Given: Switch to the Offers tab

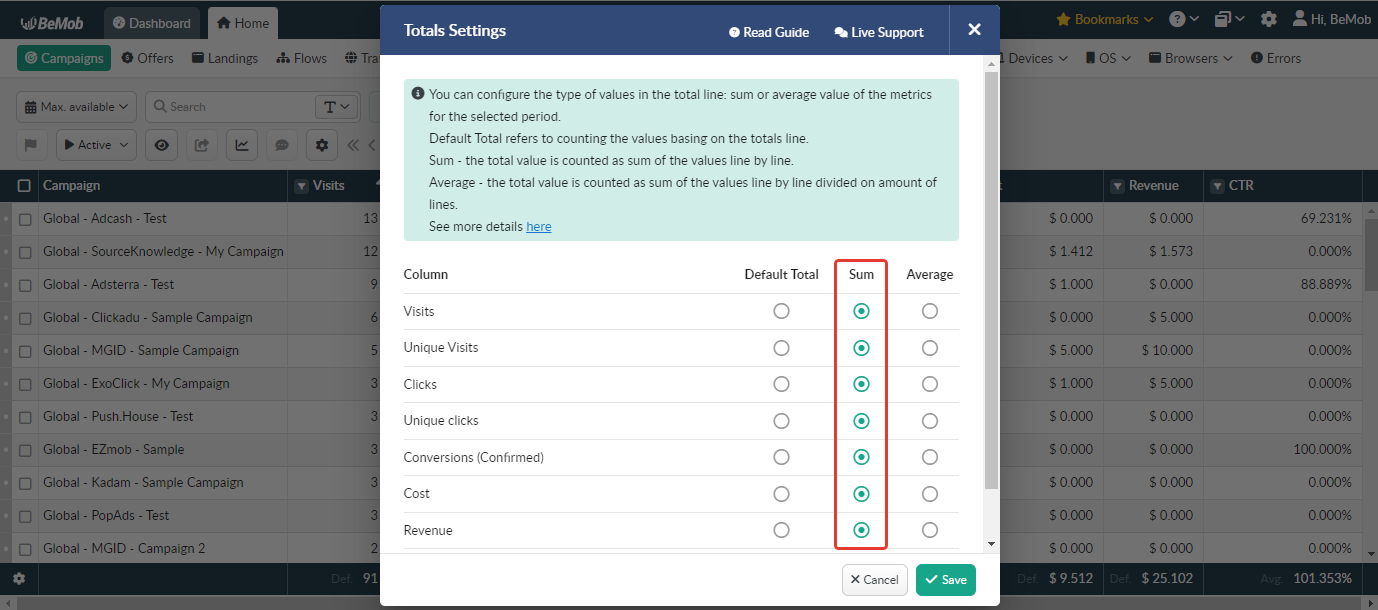Looking at the screenshot, I should 147,57.
